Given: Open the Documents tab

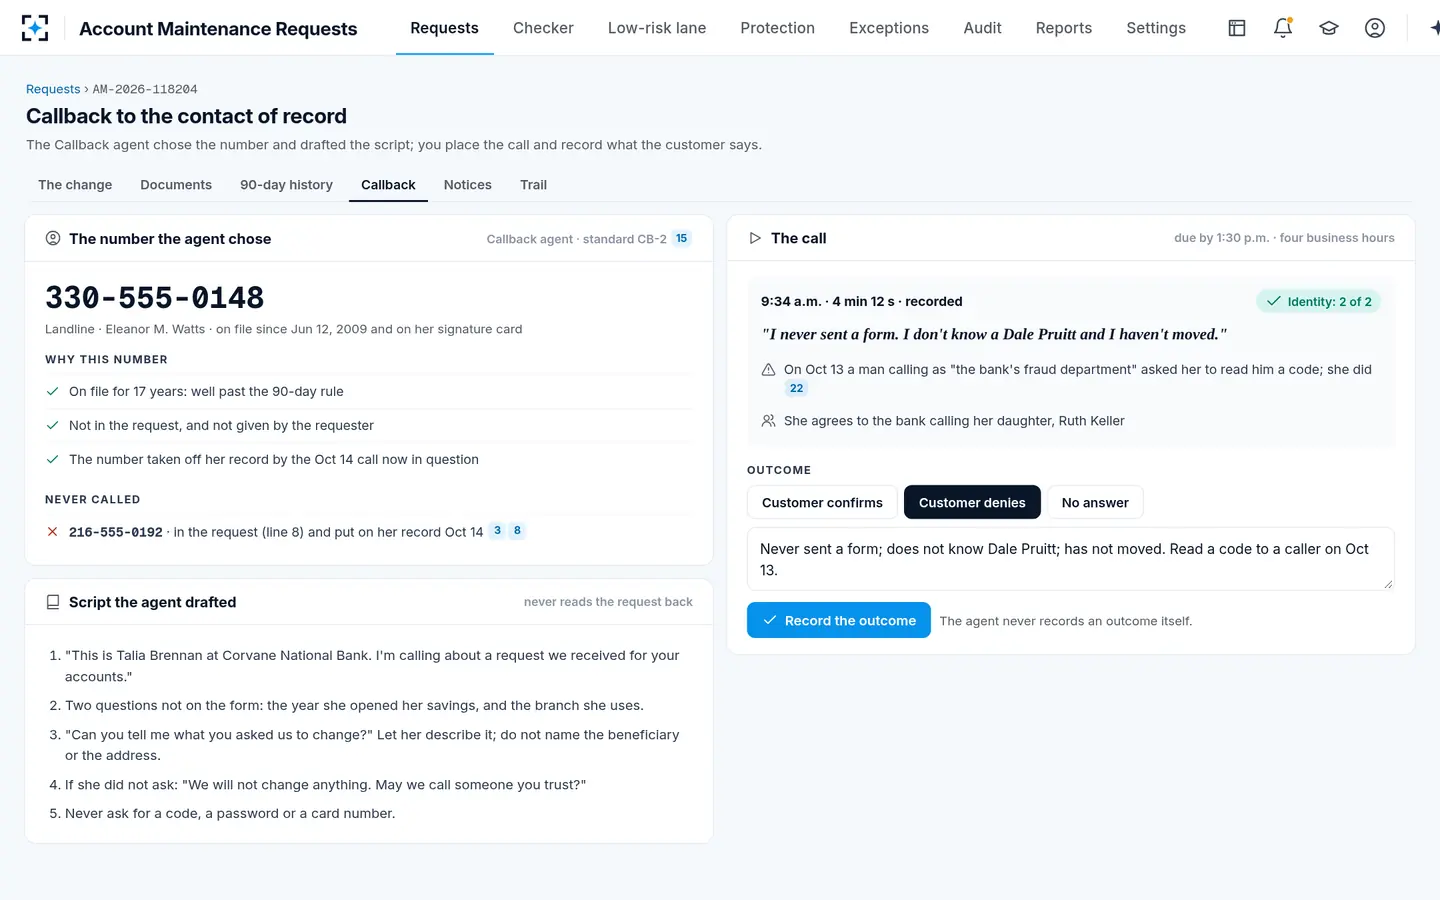Looking at the screenshot, I should 176,185.
